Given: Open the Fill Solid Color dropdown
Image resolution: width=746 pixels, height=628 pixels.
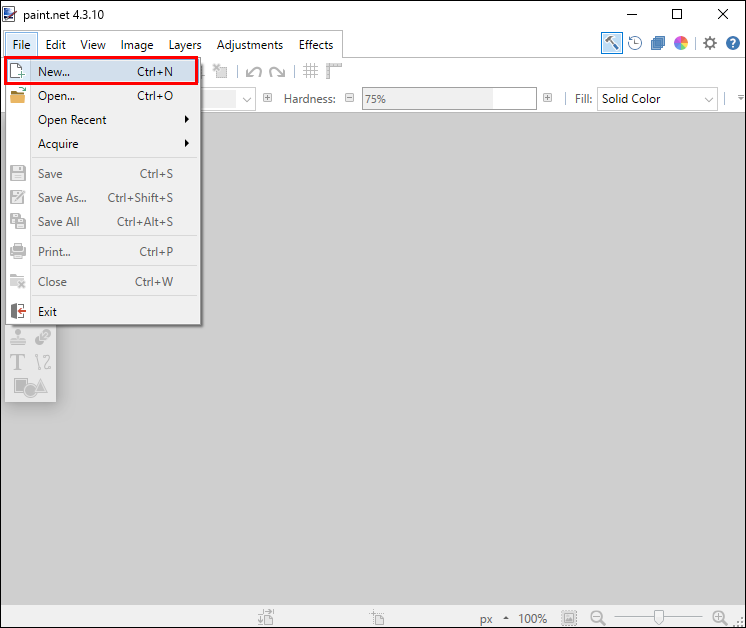Looking at the screenshot, I should (657, 98).
